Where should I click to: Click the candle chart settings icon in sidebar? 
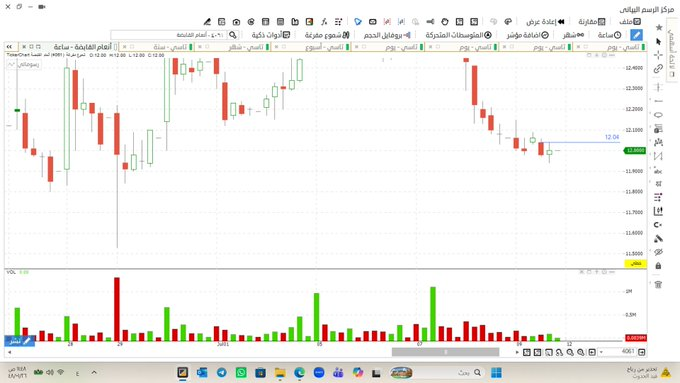pyautogui.click(x=658, y=211)
